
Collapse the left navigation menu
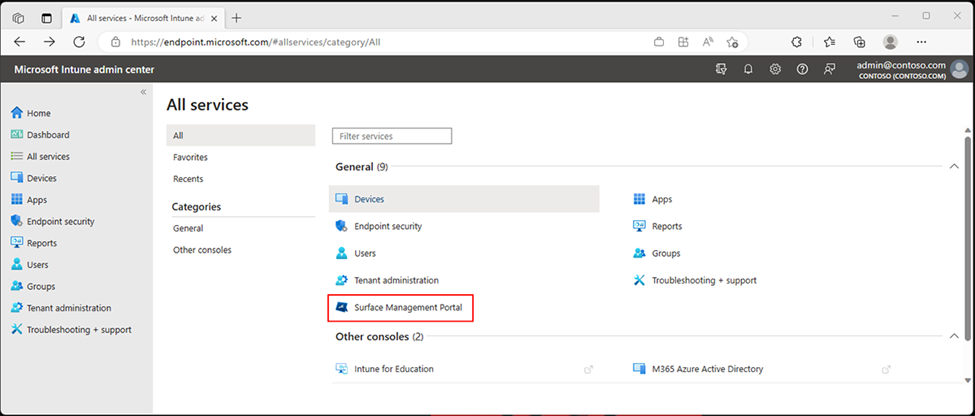click(143, 92)
